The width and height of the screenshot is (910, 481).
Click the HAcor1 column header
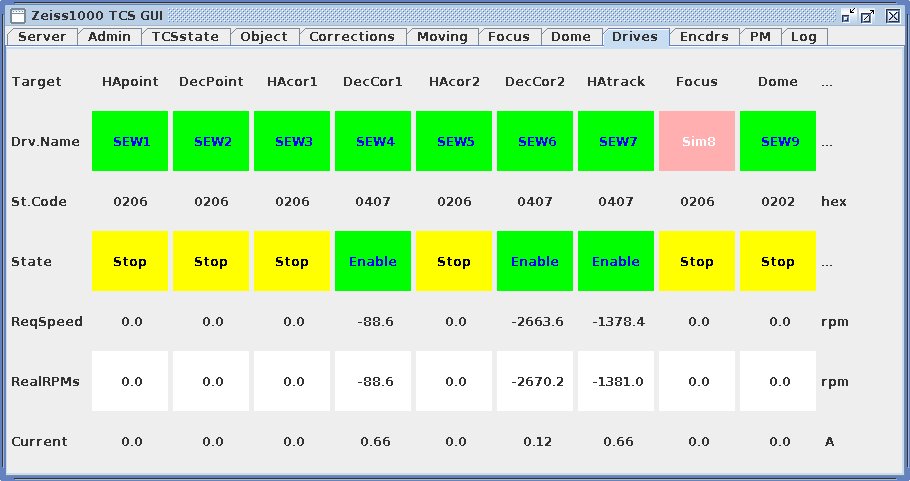pyautogui.click(x=292, y=82)
